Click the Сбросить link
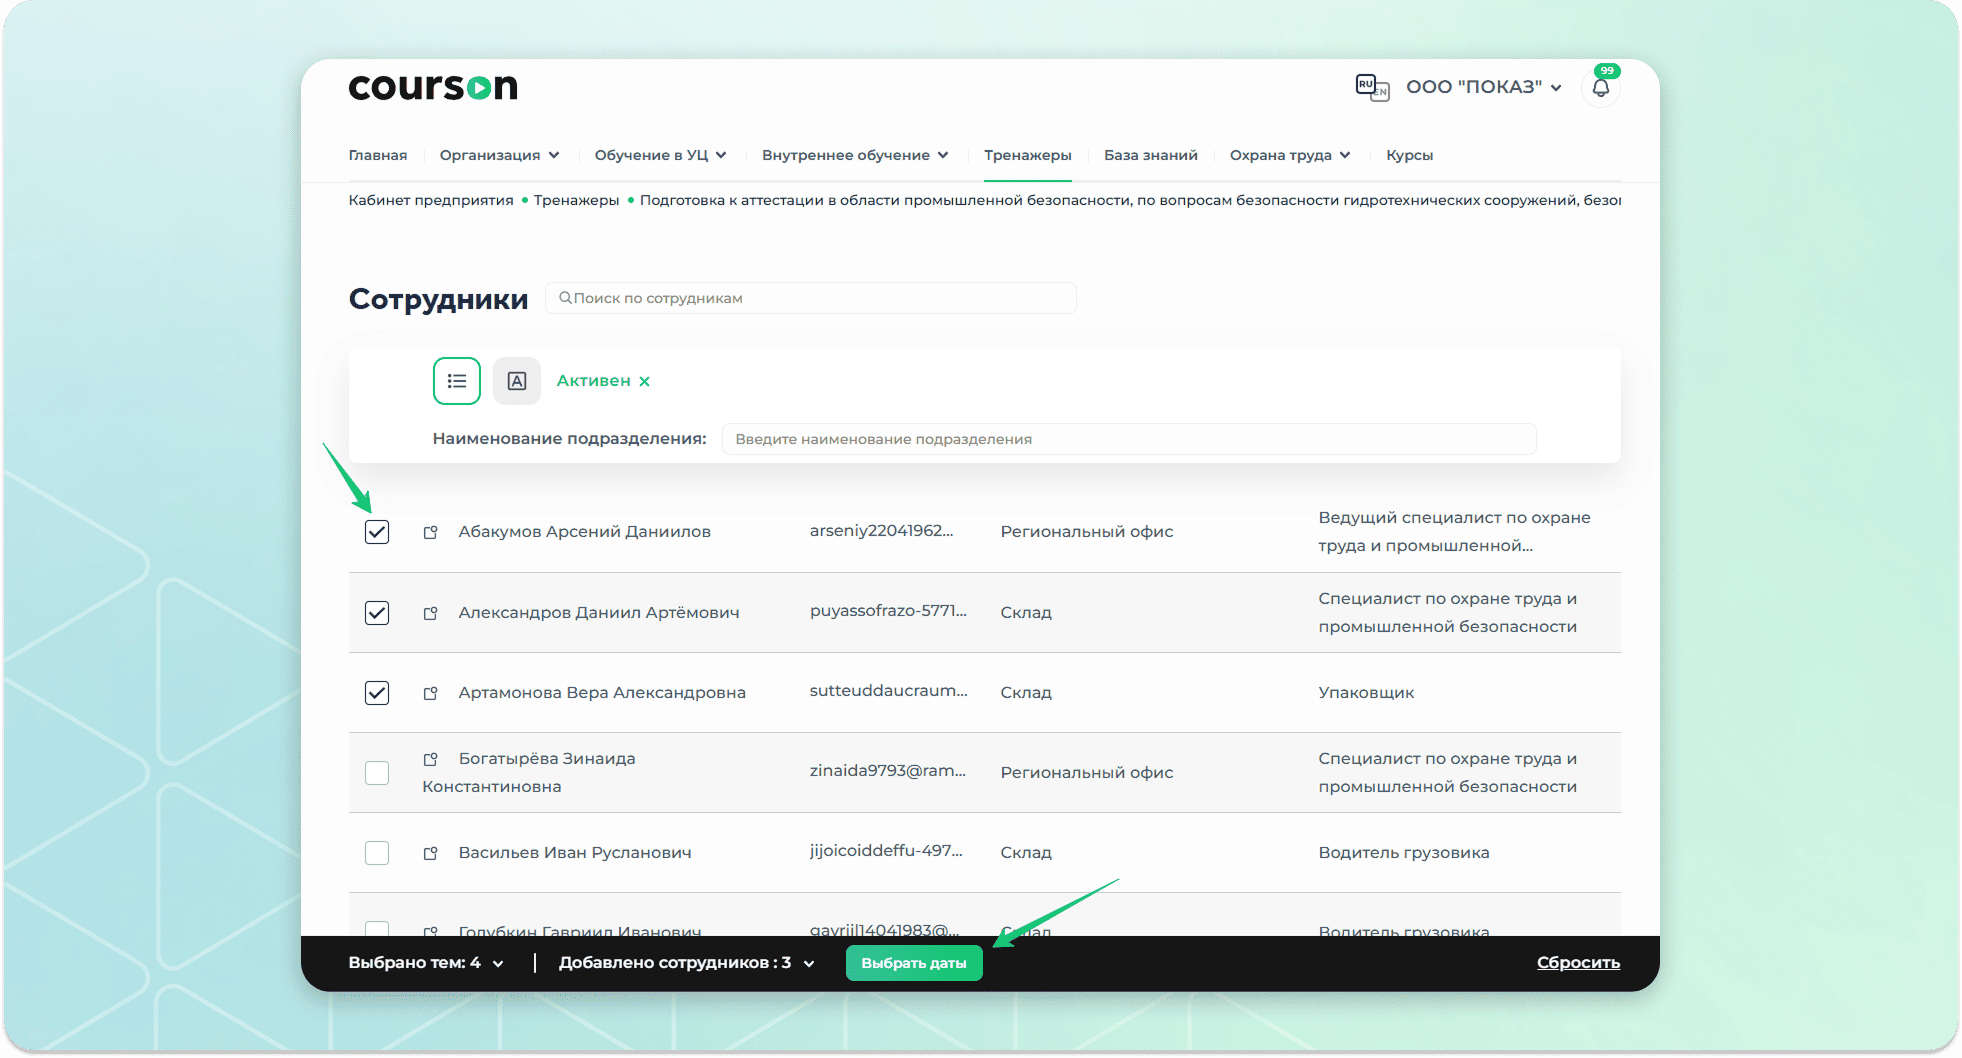The width and height of the screenshot is (1962, 1058). point(1578,963)
